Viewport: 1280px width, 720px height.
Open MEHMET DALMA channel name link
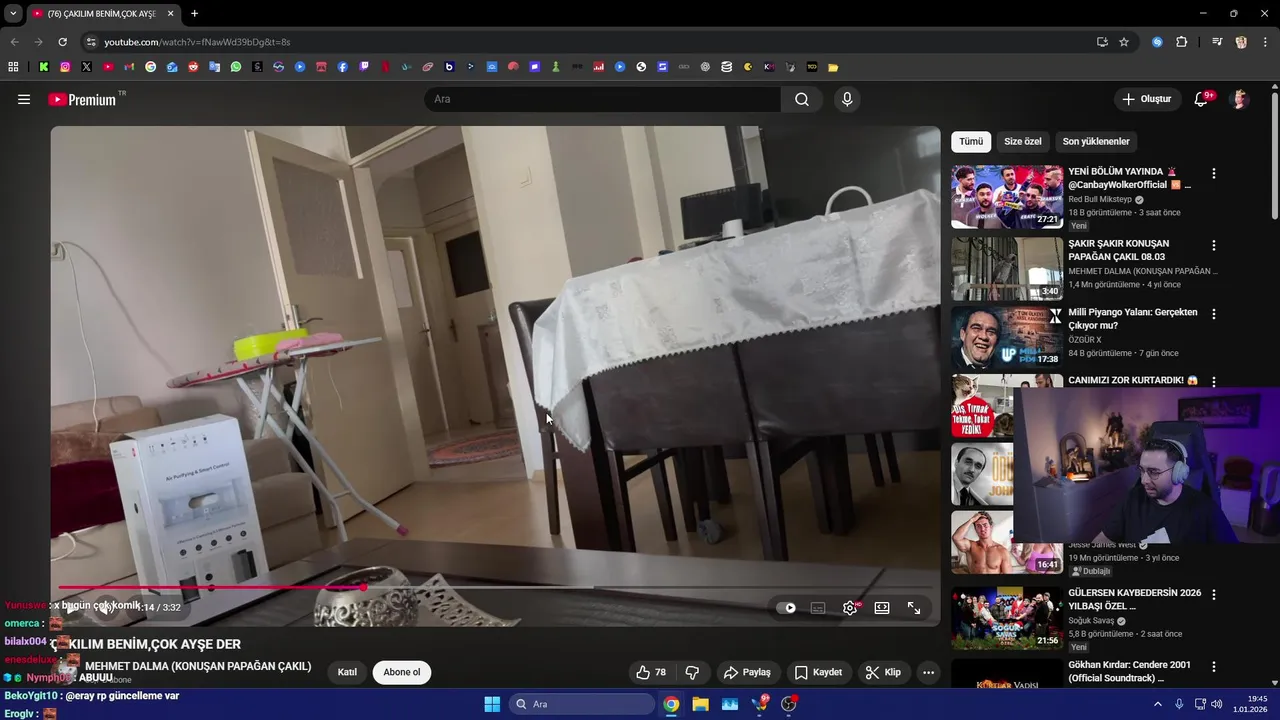tap(198, 666)
